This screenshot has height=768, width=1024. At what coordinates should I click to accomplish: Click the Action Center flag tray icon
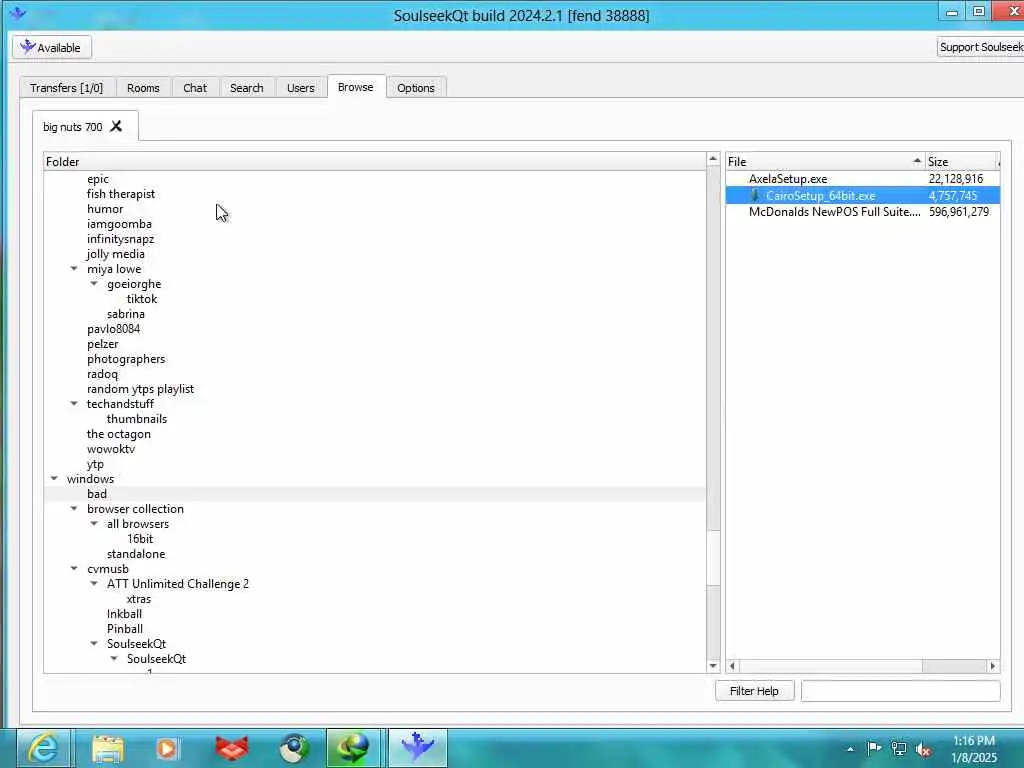click(873, 748)
